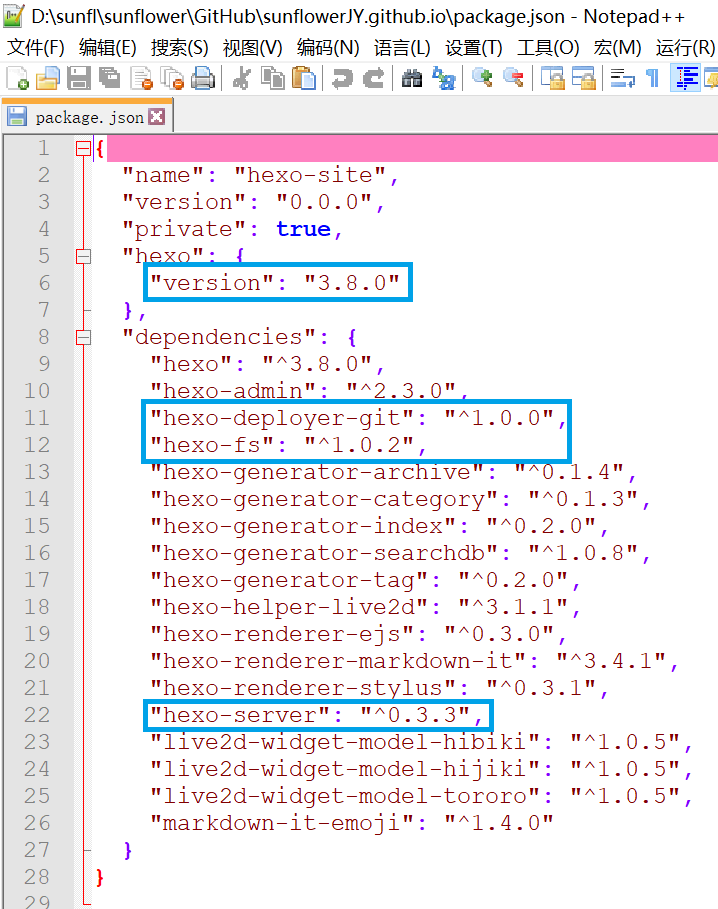Screen dimensions: 718x909
Task: Click line number 11 in the margin
Action: pyautogui.click(x=37, y=418)
